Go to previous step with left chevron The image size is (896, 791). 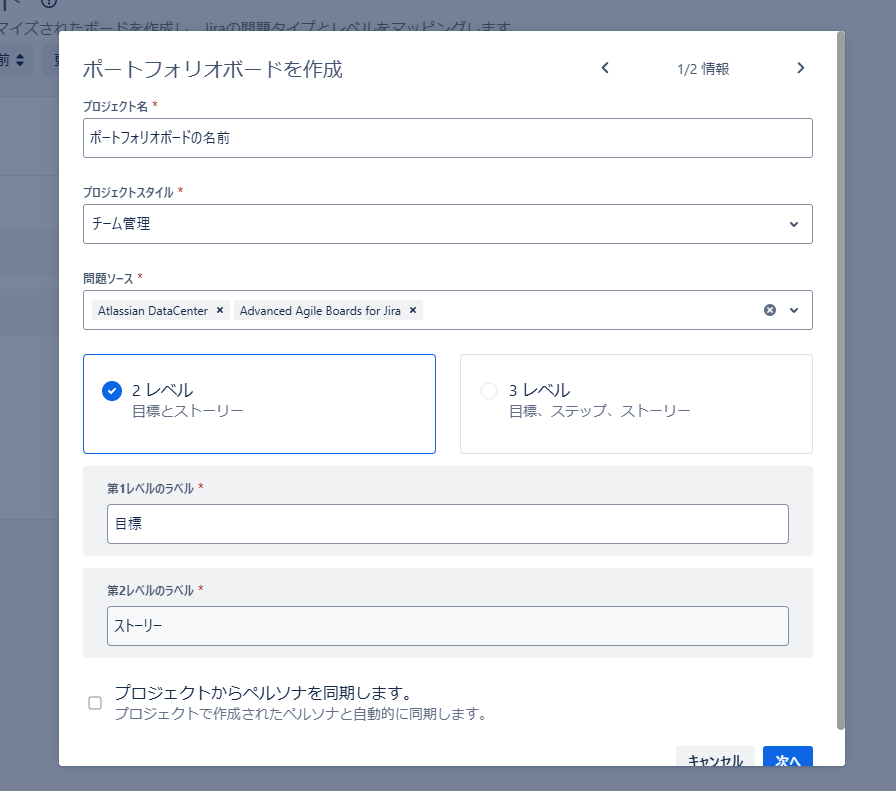click(x=605, y=68)
